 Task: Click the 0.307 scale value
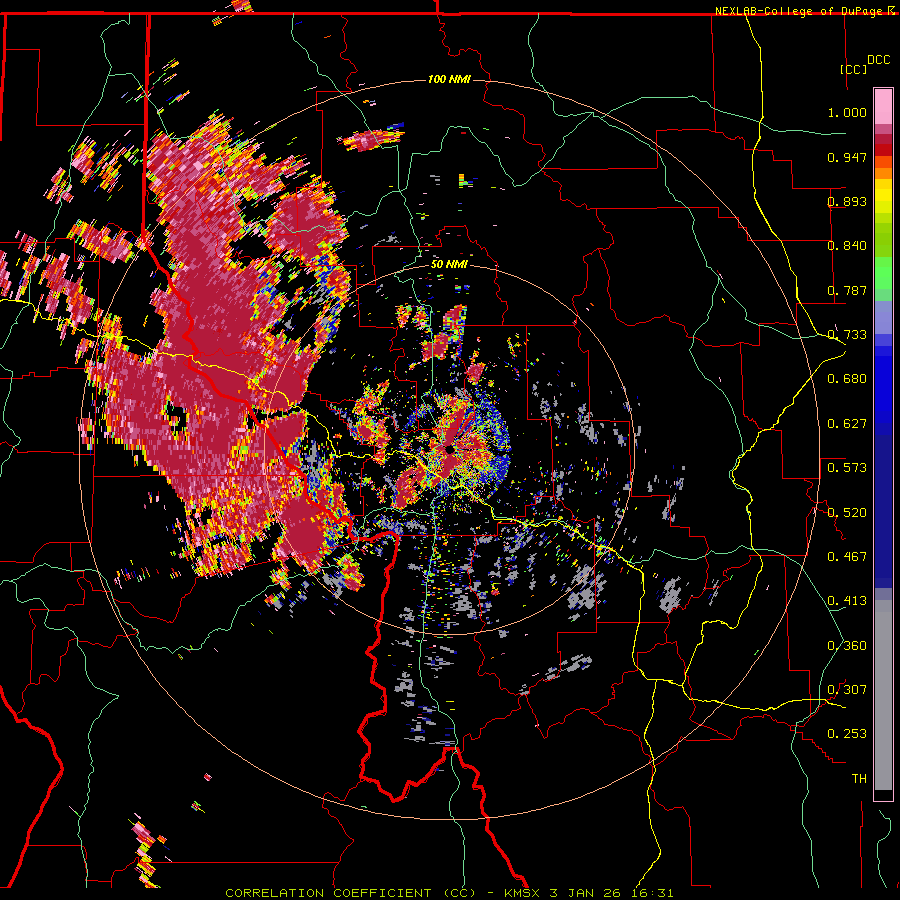pos(847,690)
